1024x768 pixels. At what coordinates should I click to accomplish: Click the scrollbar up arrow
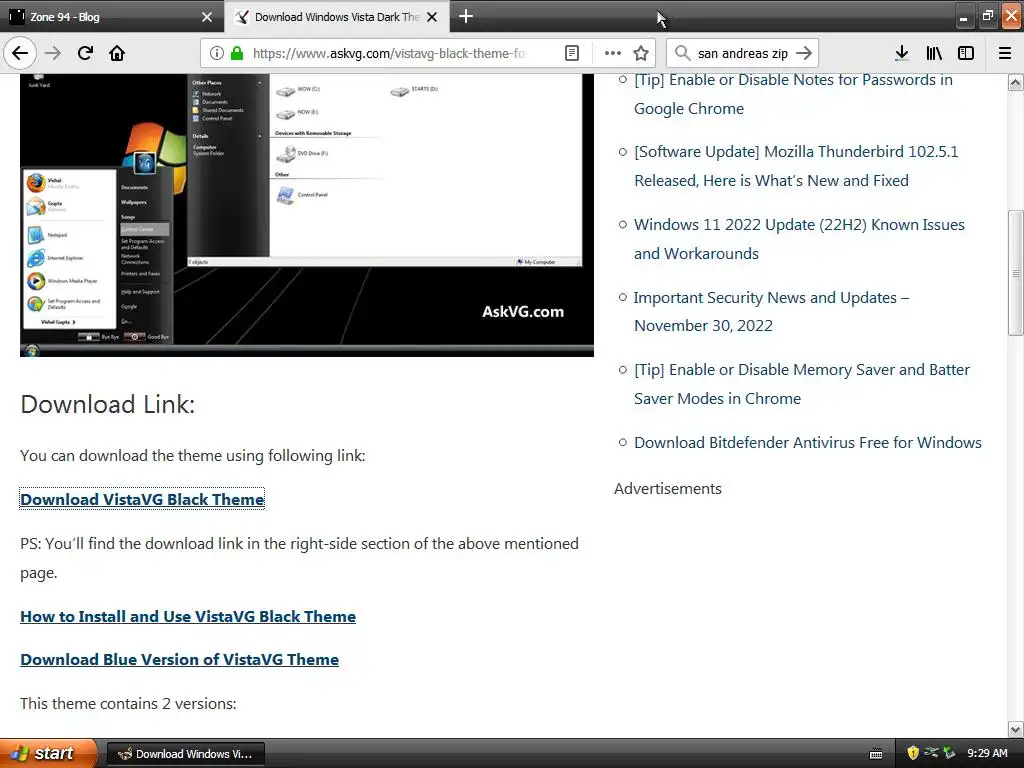pos(1016,83)
